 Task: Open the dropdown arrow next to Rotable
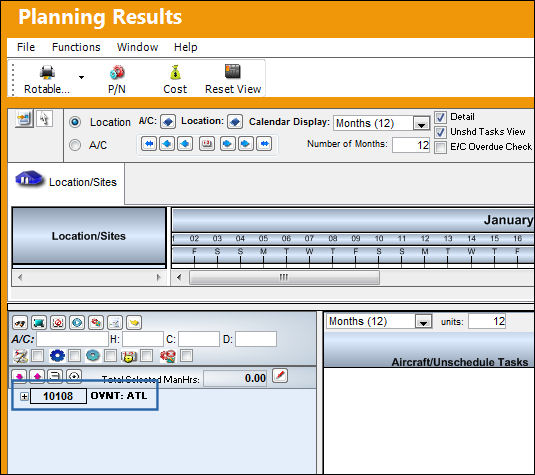pos(81,77)
